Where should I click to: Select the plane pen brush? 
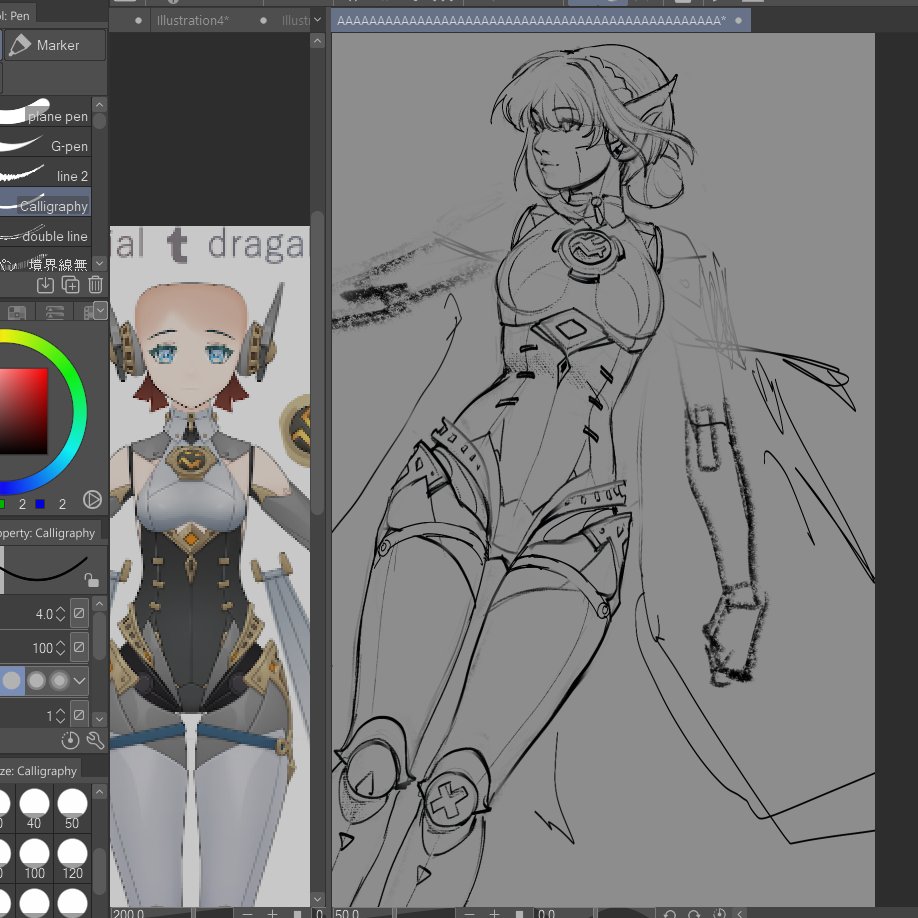click(x=45, y=112)
